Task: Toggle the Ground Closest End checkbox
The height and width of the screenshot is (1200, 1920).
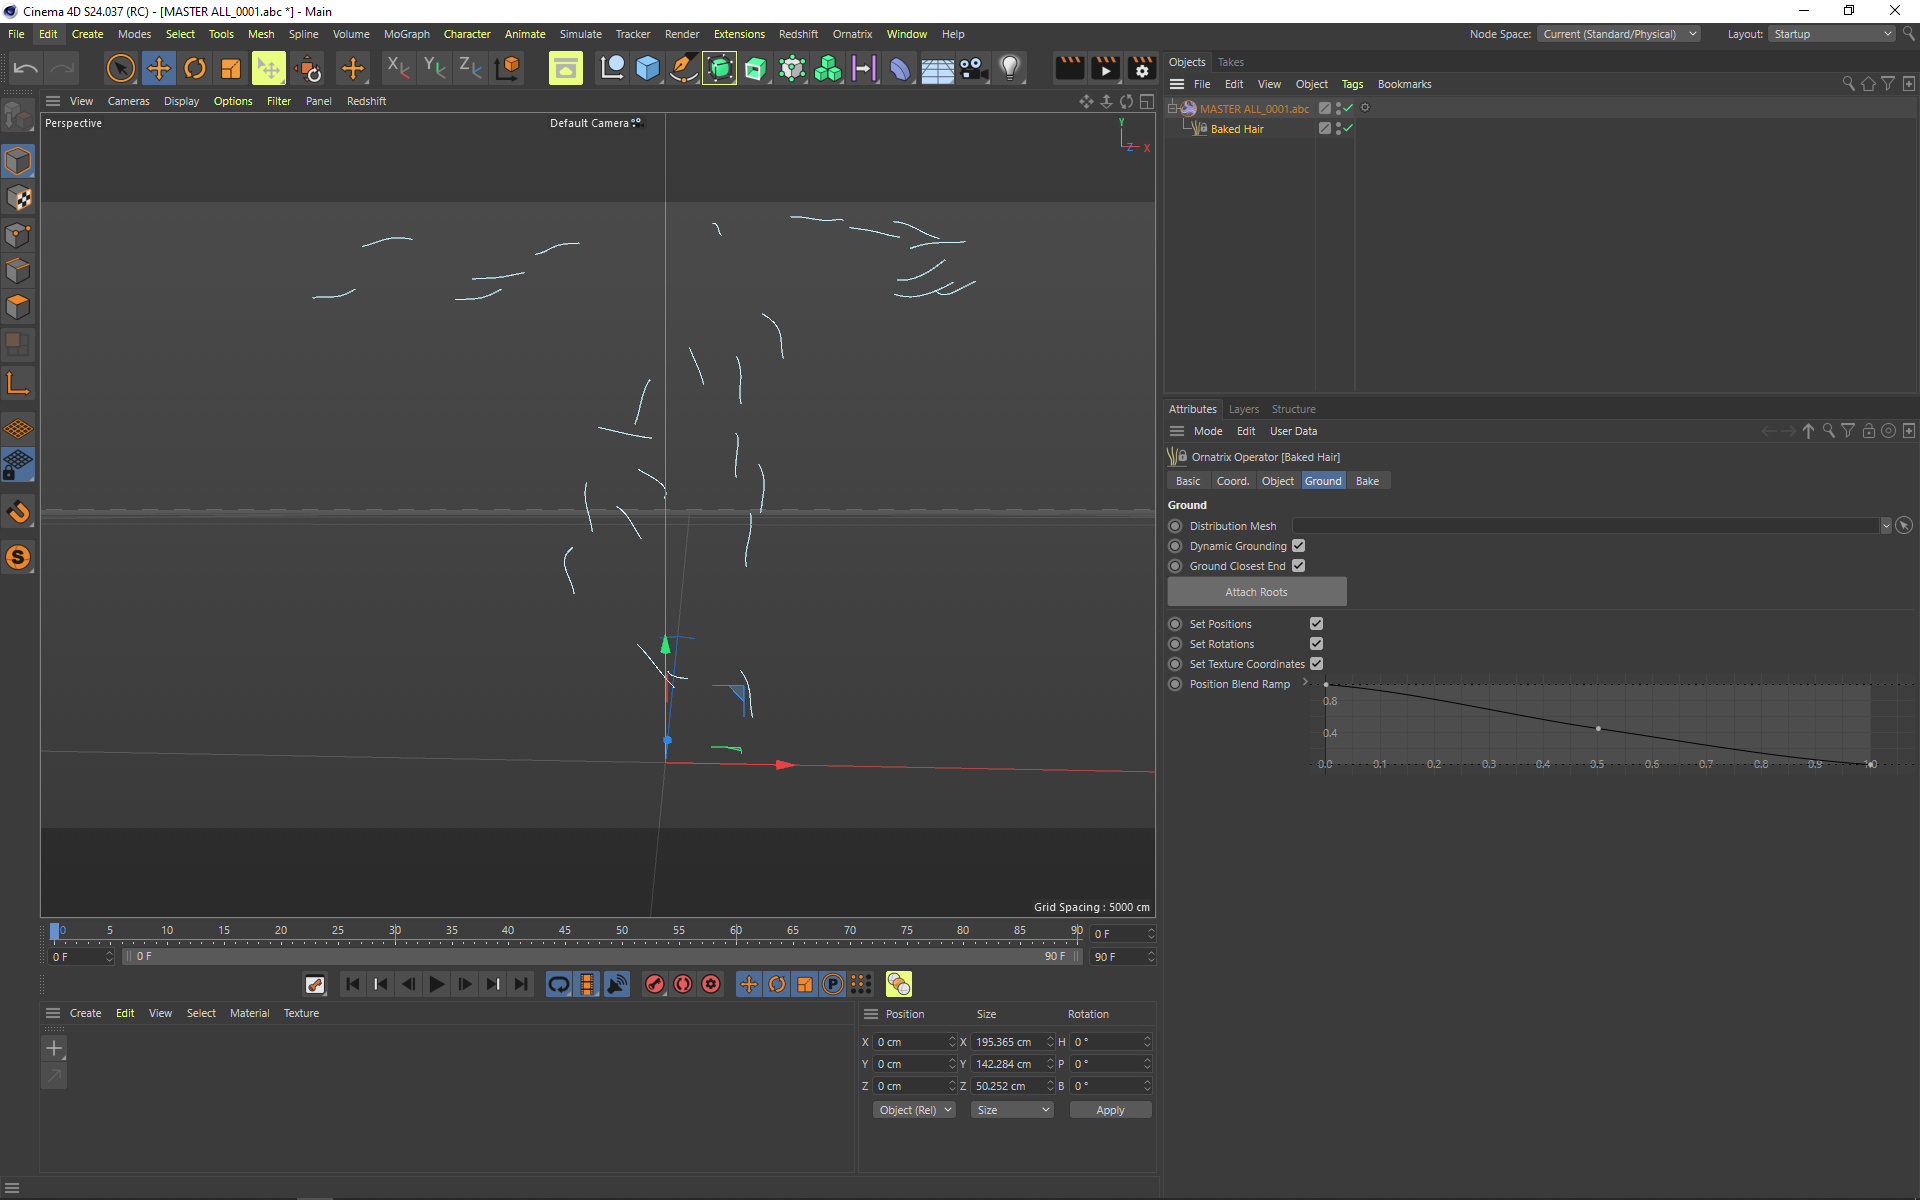Action: 1298,566
